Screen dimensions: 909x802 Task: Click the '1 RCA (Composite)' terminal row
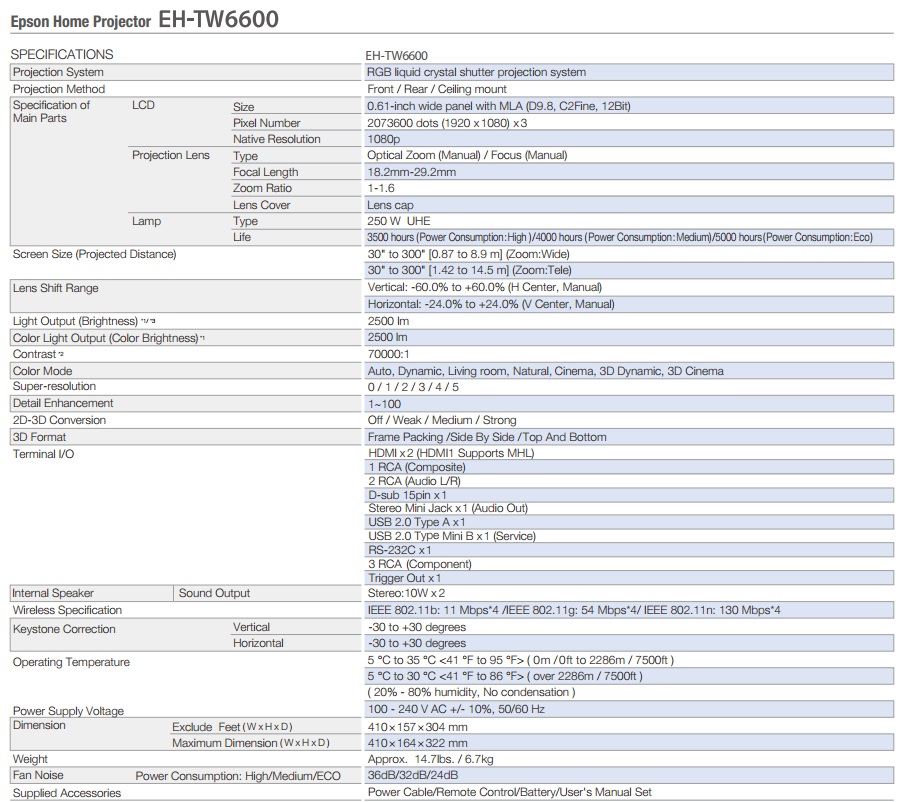[x=628, y=467]
